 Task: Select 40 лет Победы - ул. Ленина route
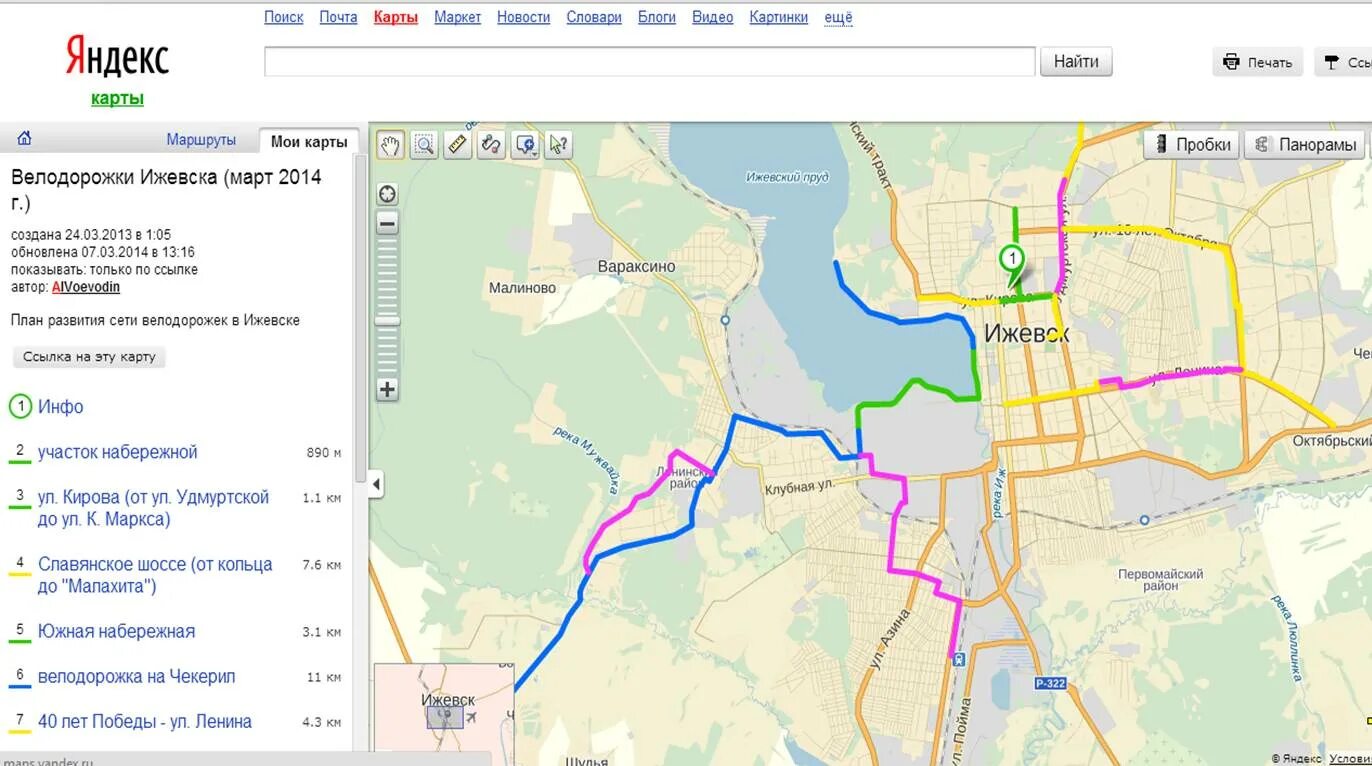click(145, 722)
